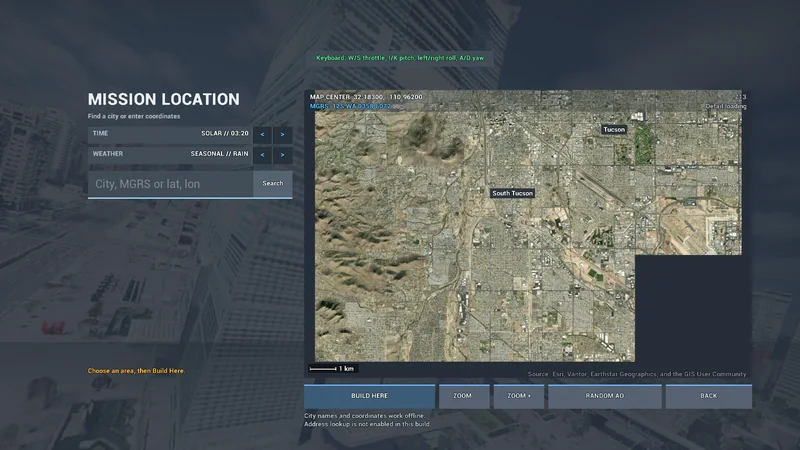Viewport: 800px width, 450px height.
Task: Click the SEASONAL // RAIN weather value
Action: pyautogui.click(x=219, y=154)
